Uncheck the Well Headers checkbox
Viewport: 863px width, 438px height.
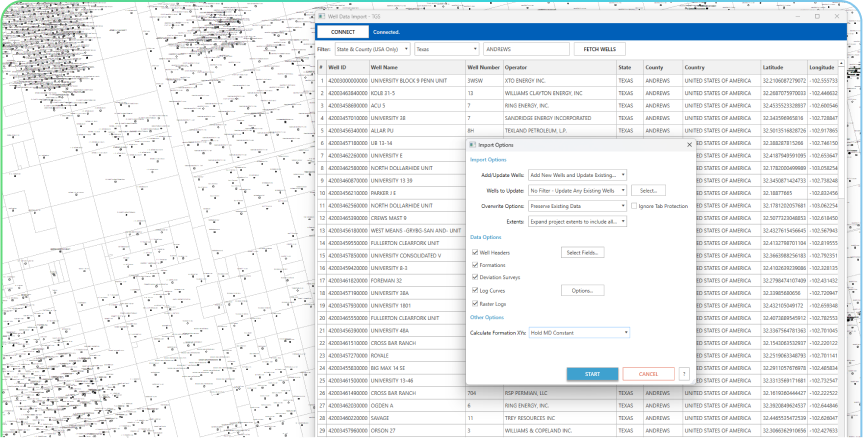(475, 253)
